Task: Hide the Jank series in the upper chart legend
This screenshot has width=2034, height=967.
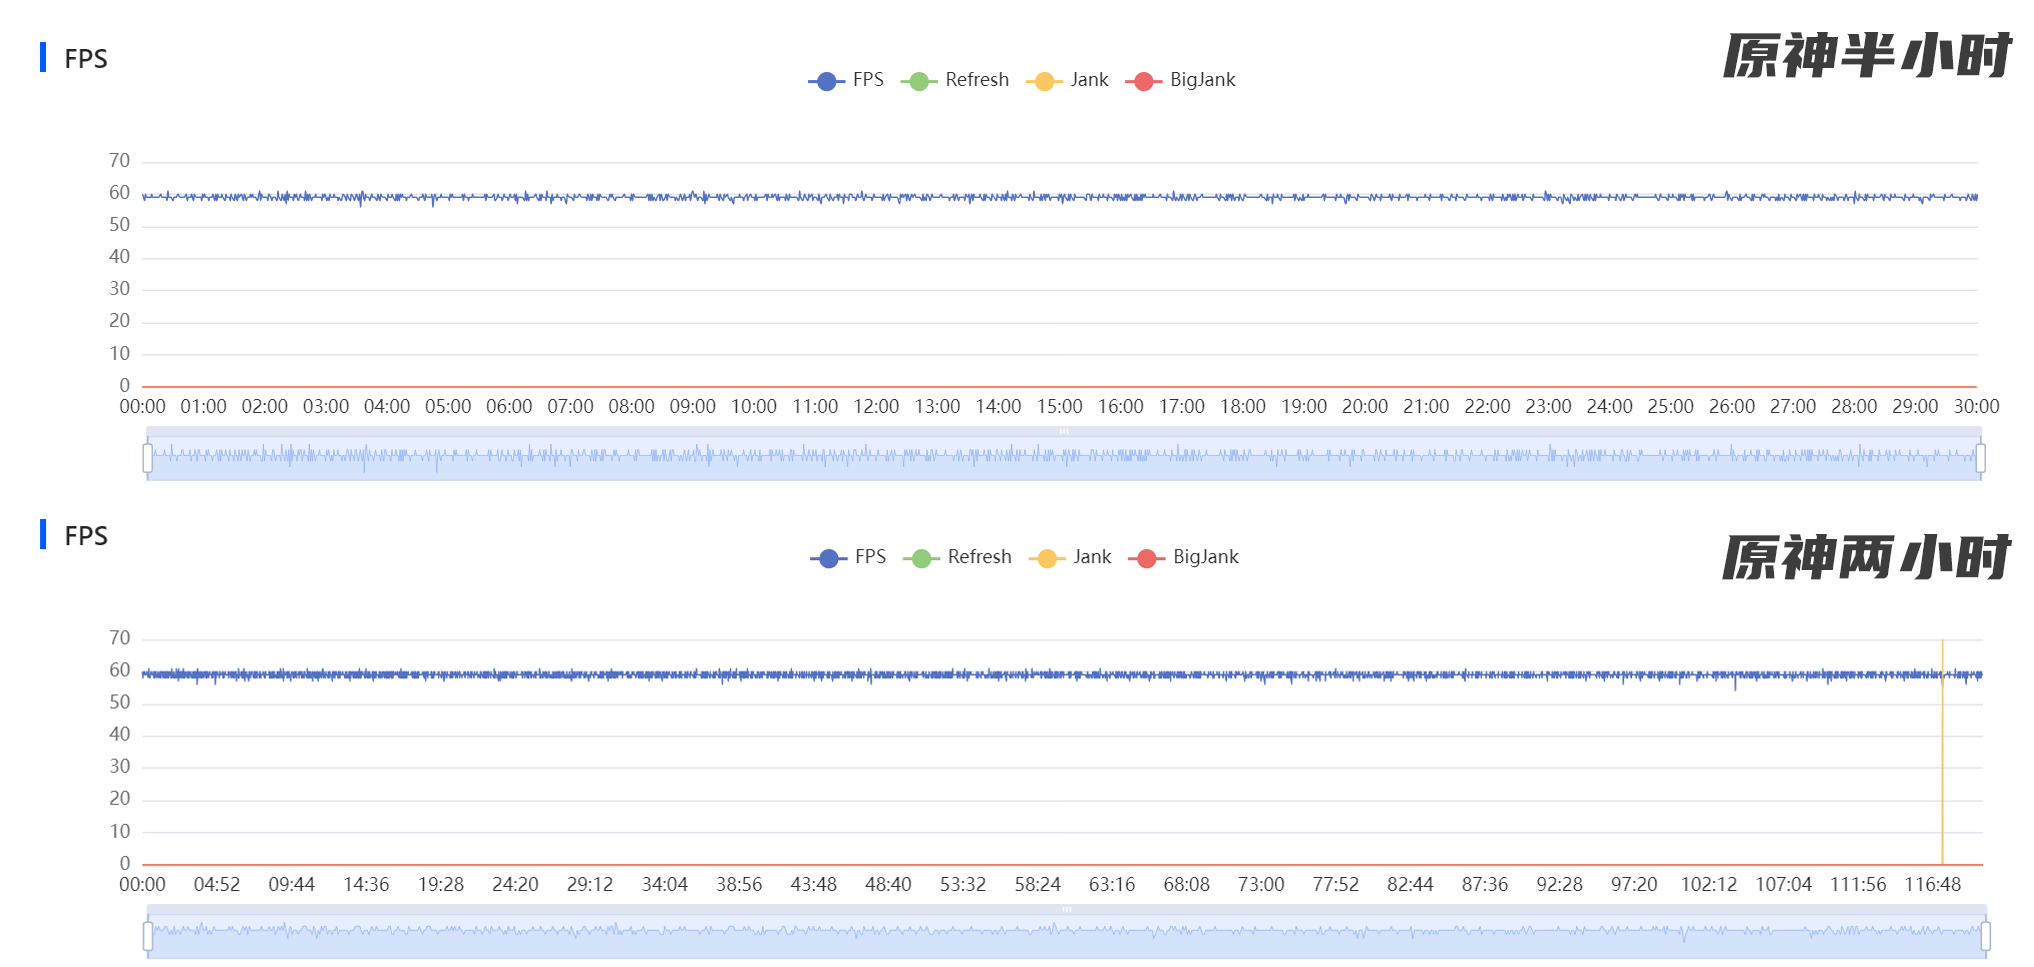Action: [1068, 80]
